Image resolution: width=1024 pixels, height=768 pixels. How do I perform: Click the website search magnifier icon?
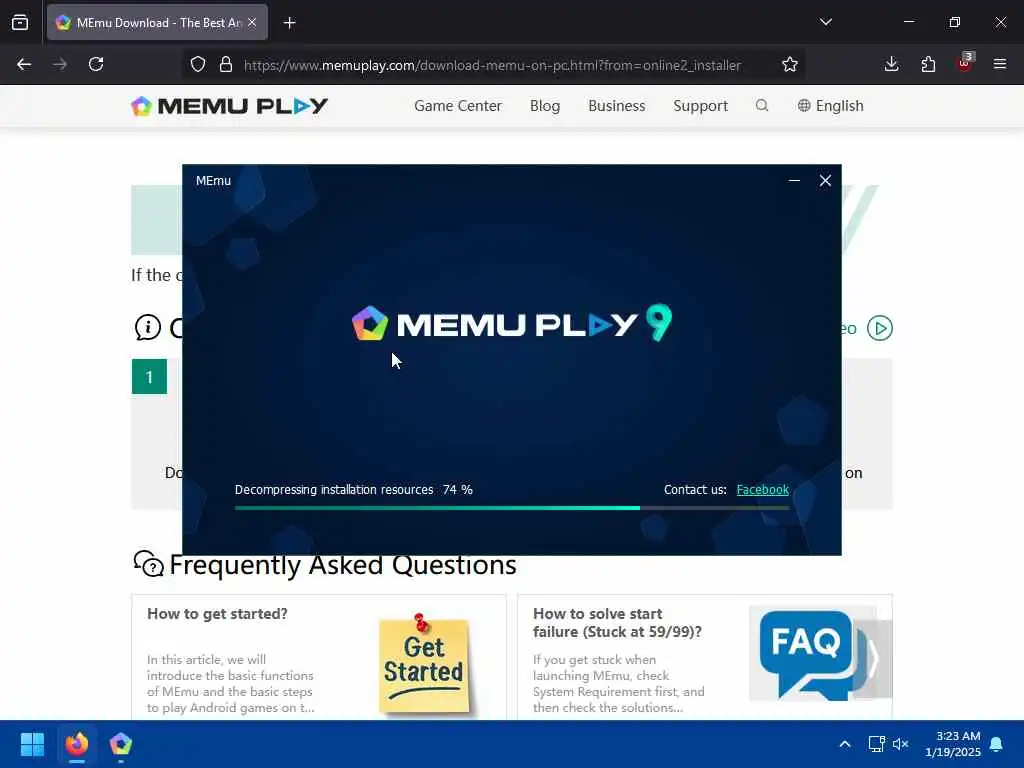pos(761,105)
